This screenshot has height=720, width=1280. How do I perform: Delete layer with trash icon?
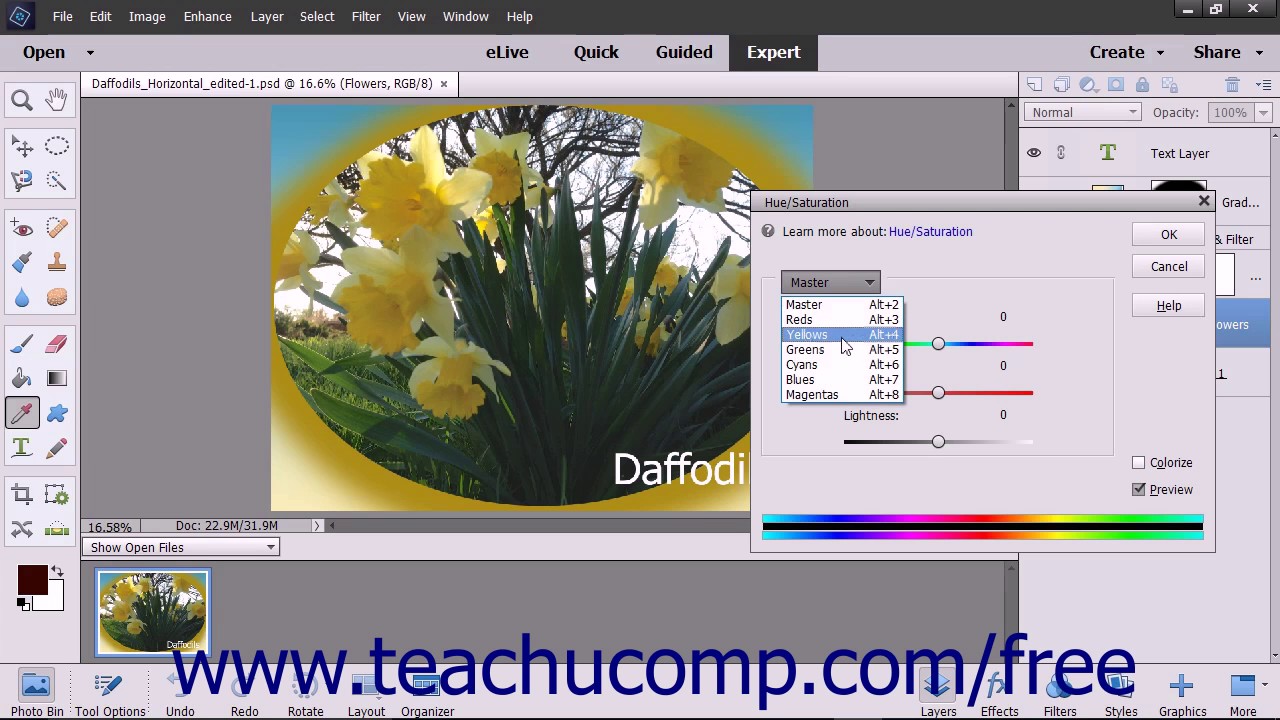pyautogui.click(x=1233, y=85)
